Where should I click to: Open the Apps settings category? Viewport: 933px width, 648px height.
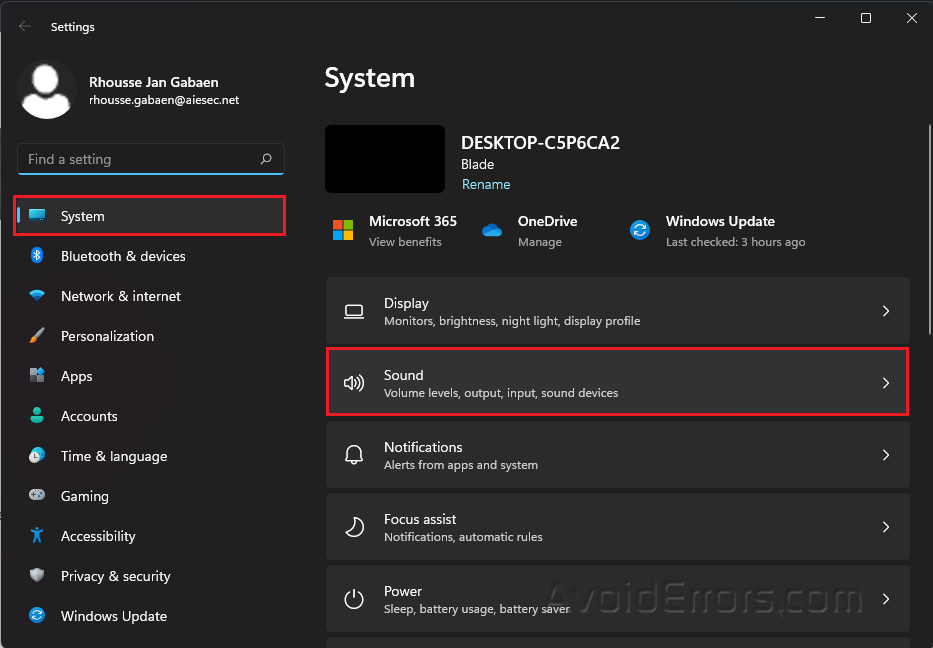pos(76,376)
